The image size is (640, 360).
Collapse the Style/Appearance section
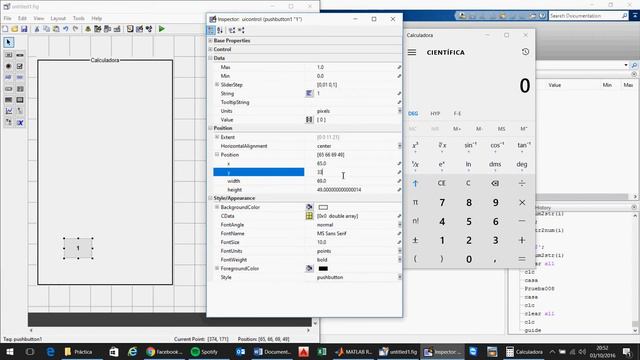tap(211, 198)
